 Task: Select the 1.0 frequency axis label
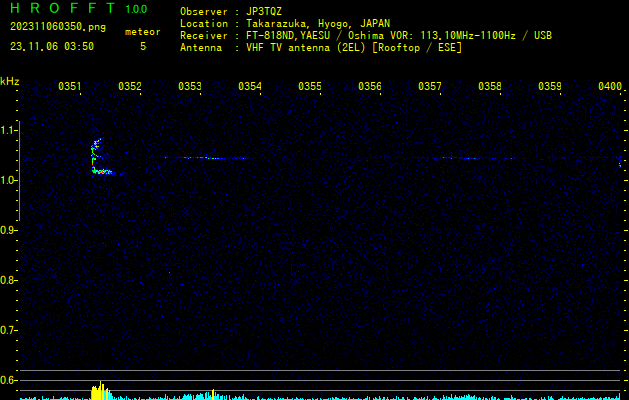(9, 180)
